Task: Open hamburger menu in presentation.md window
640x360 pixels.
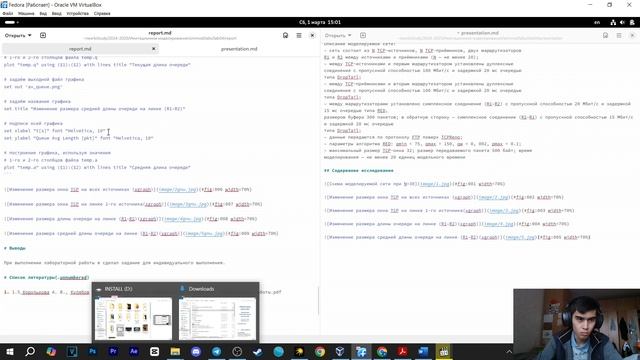Action: (619, 36)
